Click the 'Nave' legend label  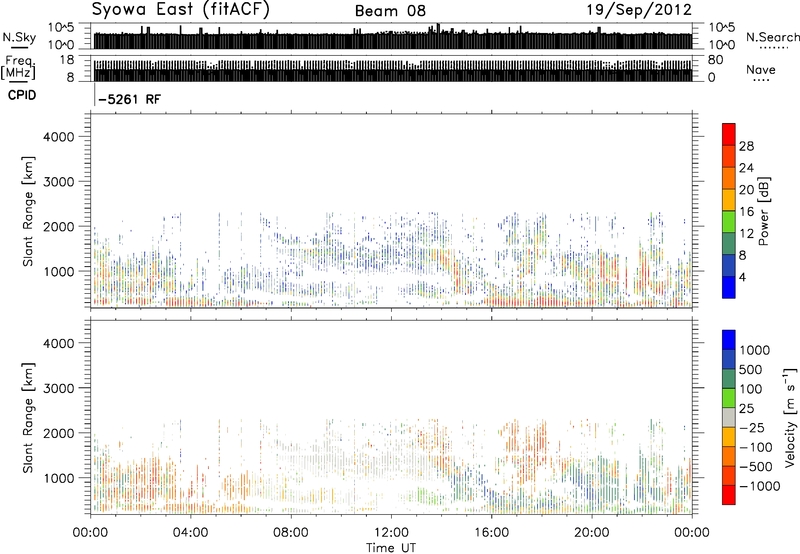(761, 69)
